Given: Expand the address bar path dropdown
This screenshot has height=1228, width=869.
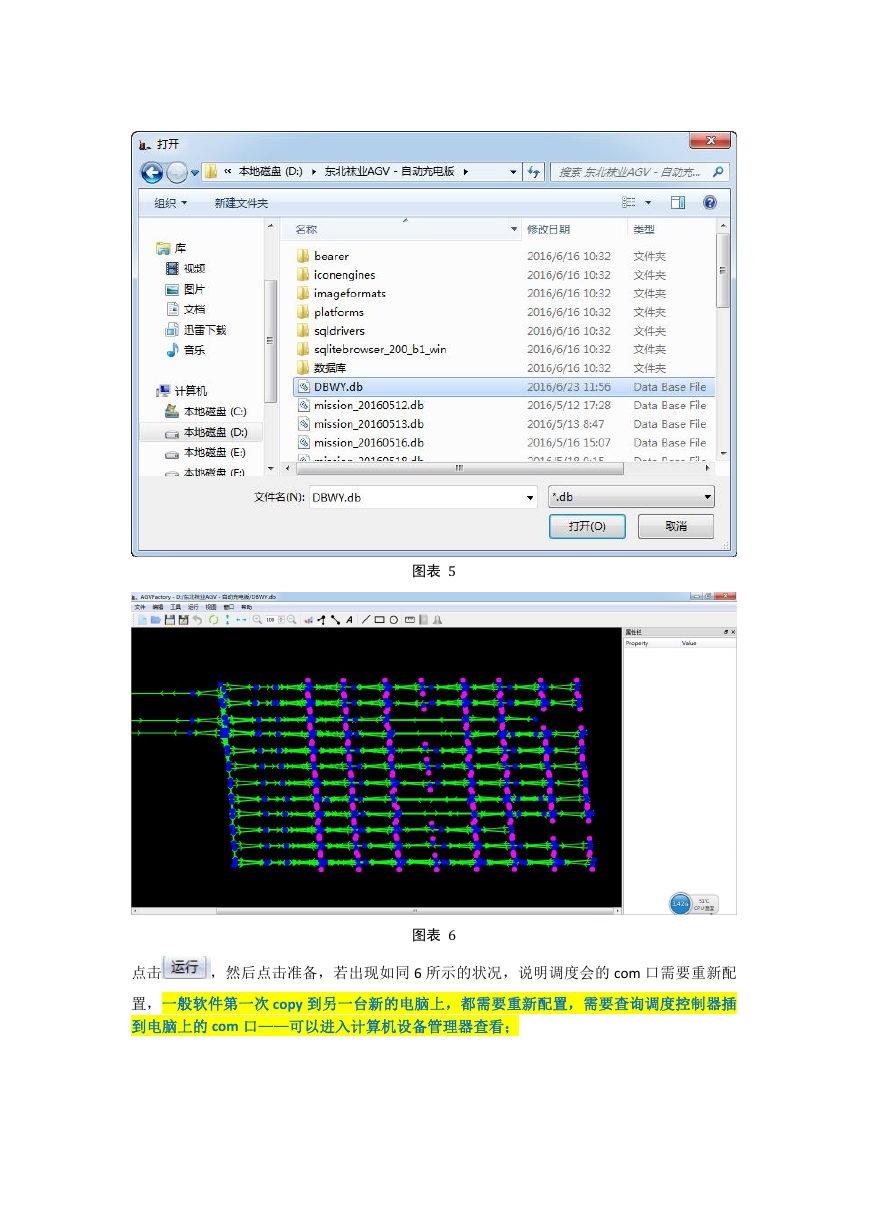Looking at the screenshot, I should [513, 172].
